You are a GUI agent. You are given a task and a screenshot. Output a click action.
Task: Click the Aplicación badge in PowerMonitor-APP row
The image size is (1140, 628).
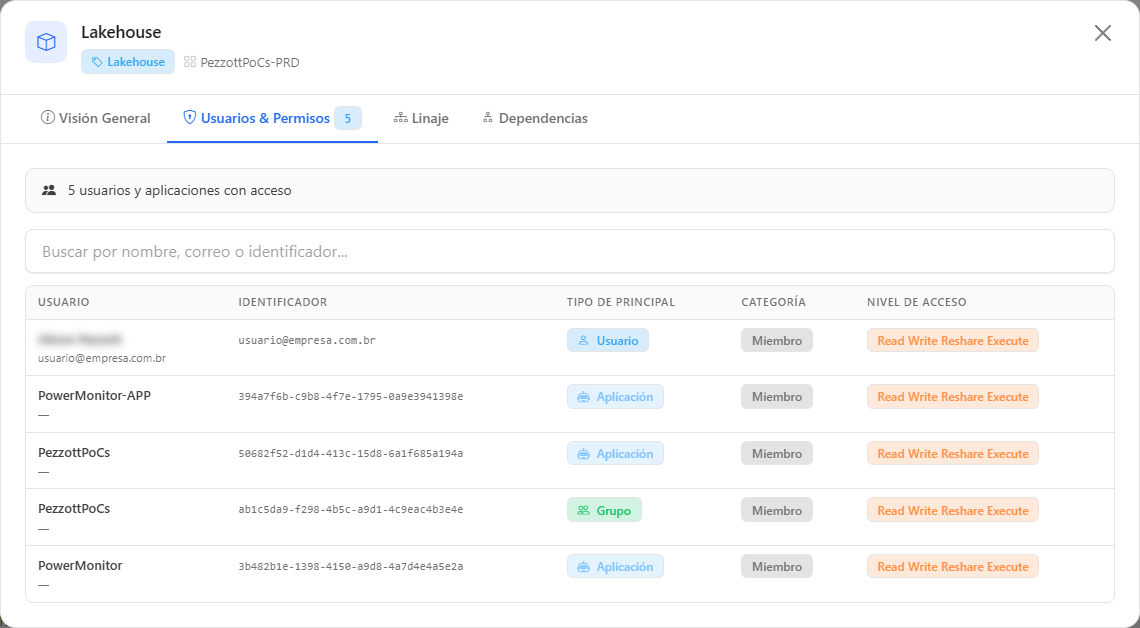point(615,397)
